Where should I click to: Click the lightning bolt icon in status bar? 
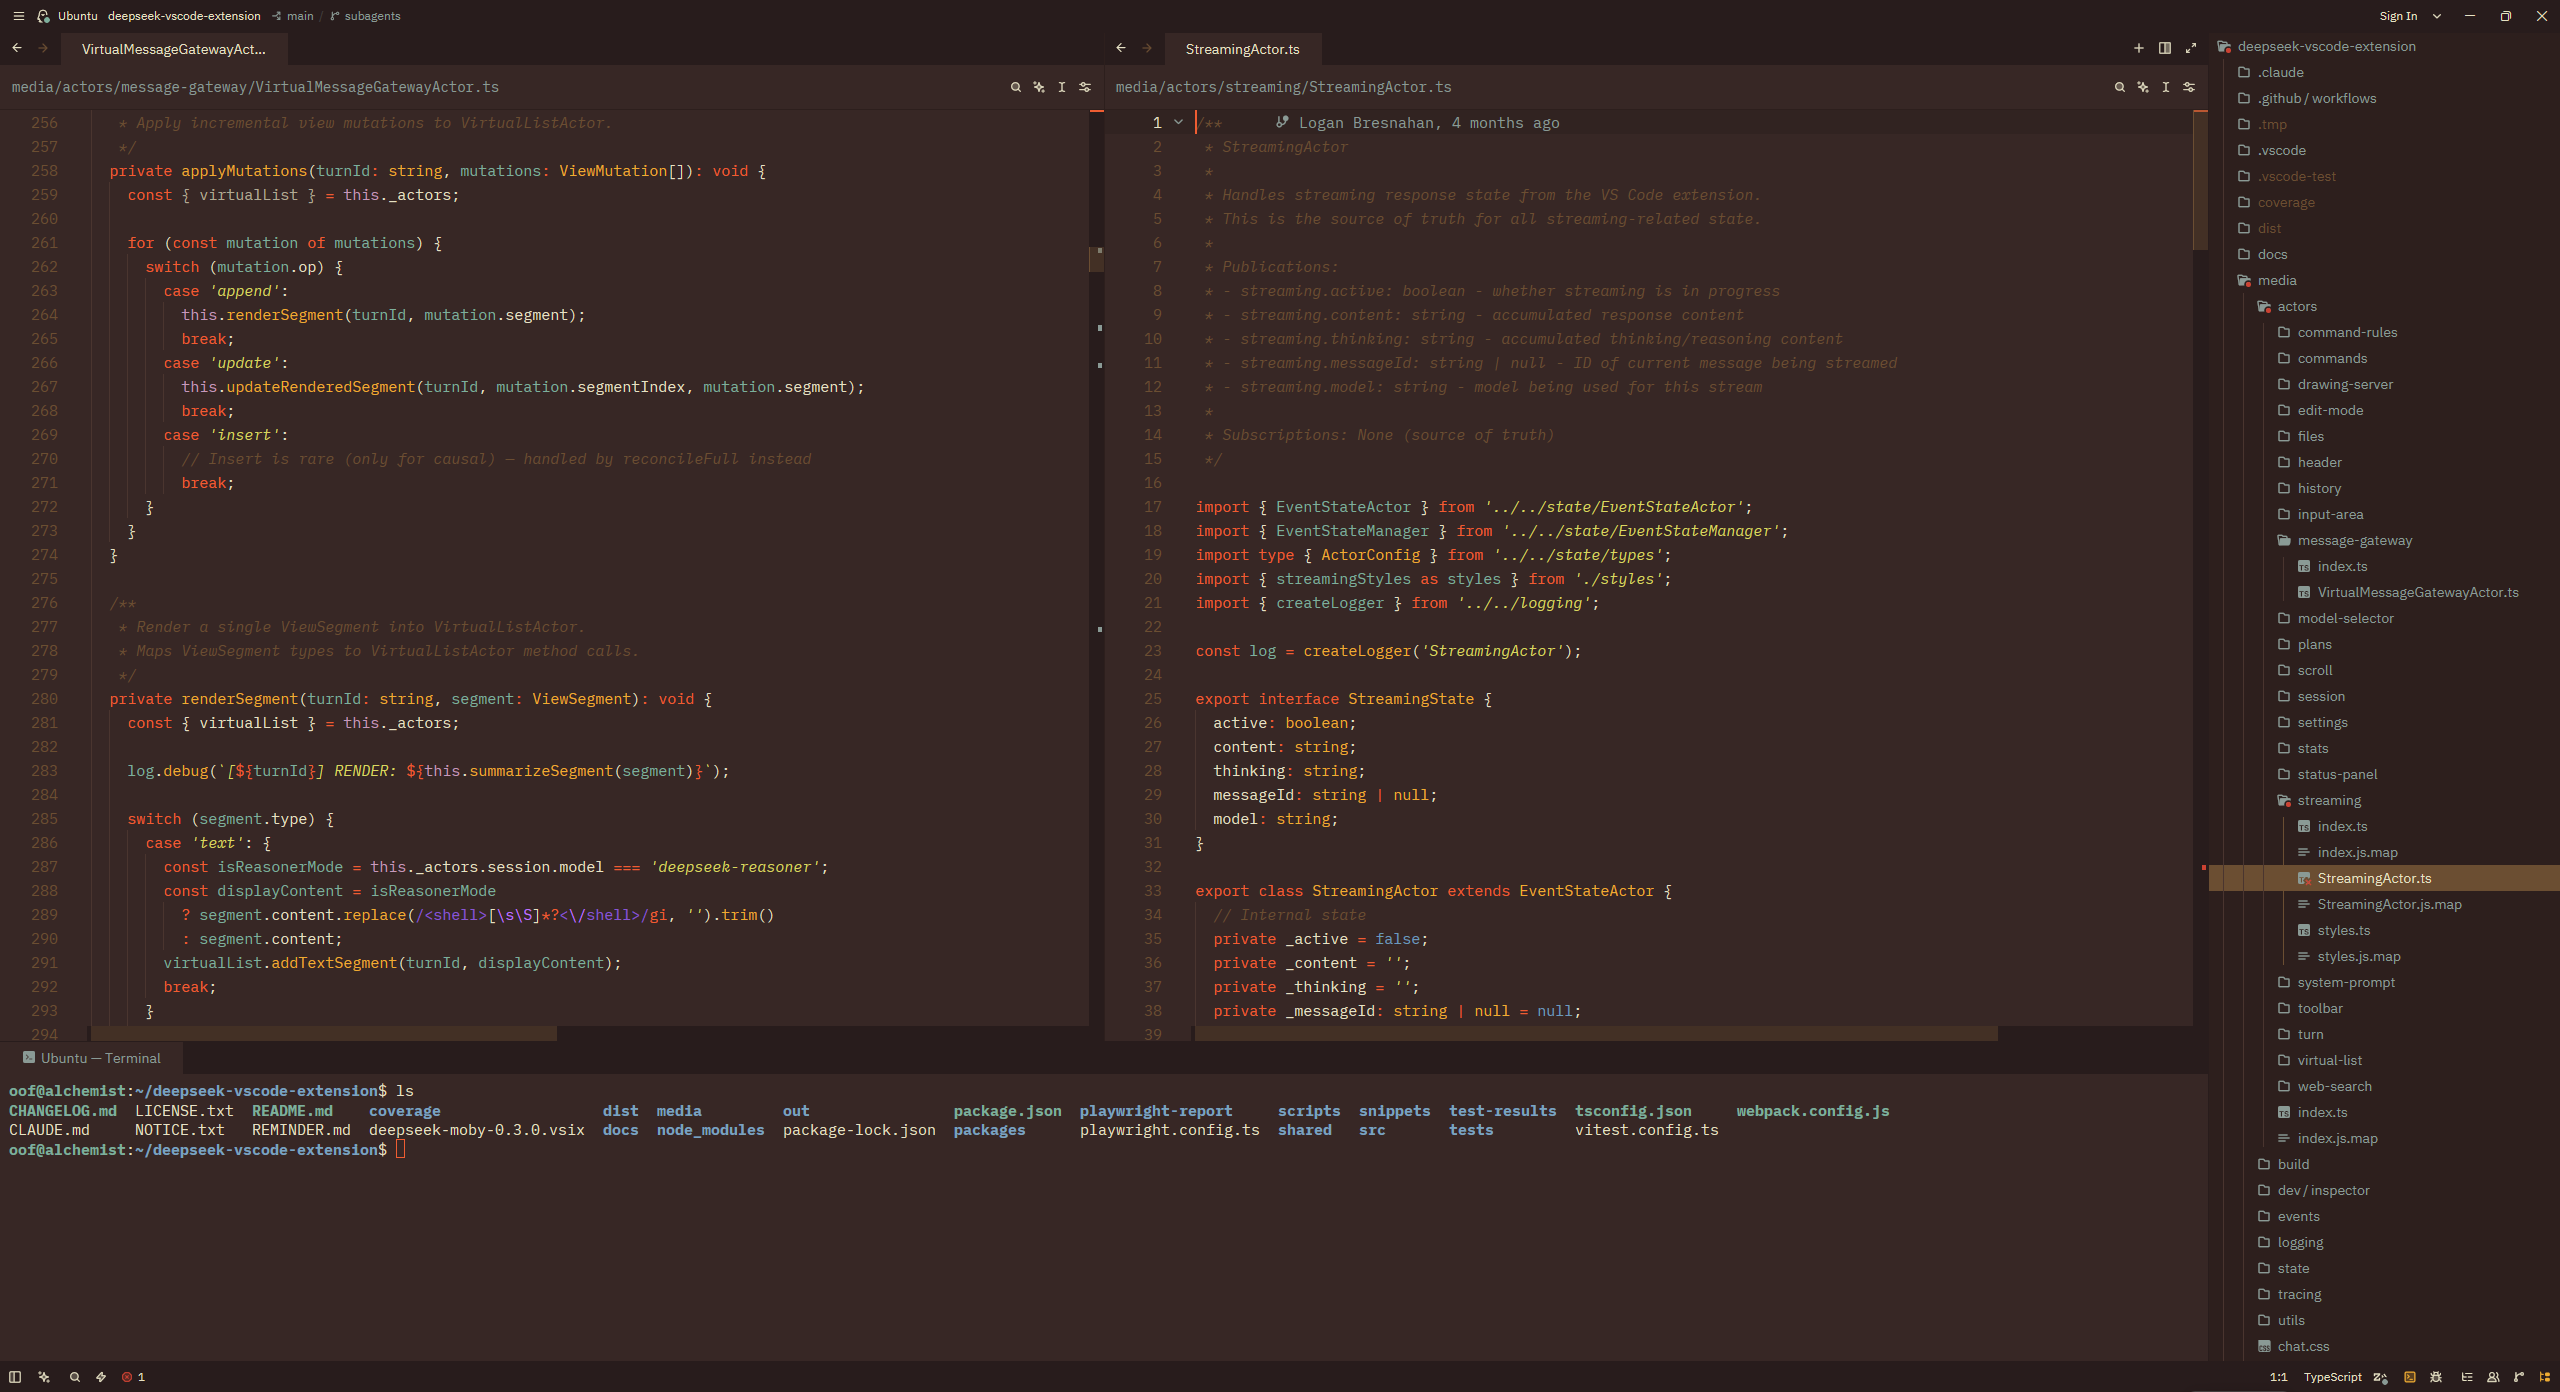101,1377
